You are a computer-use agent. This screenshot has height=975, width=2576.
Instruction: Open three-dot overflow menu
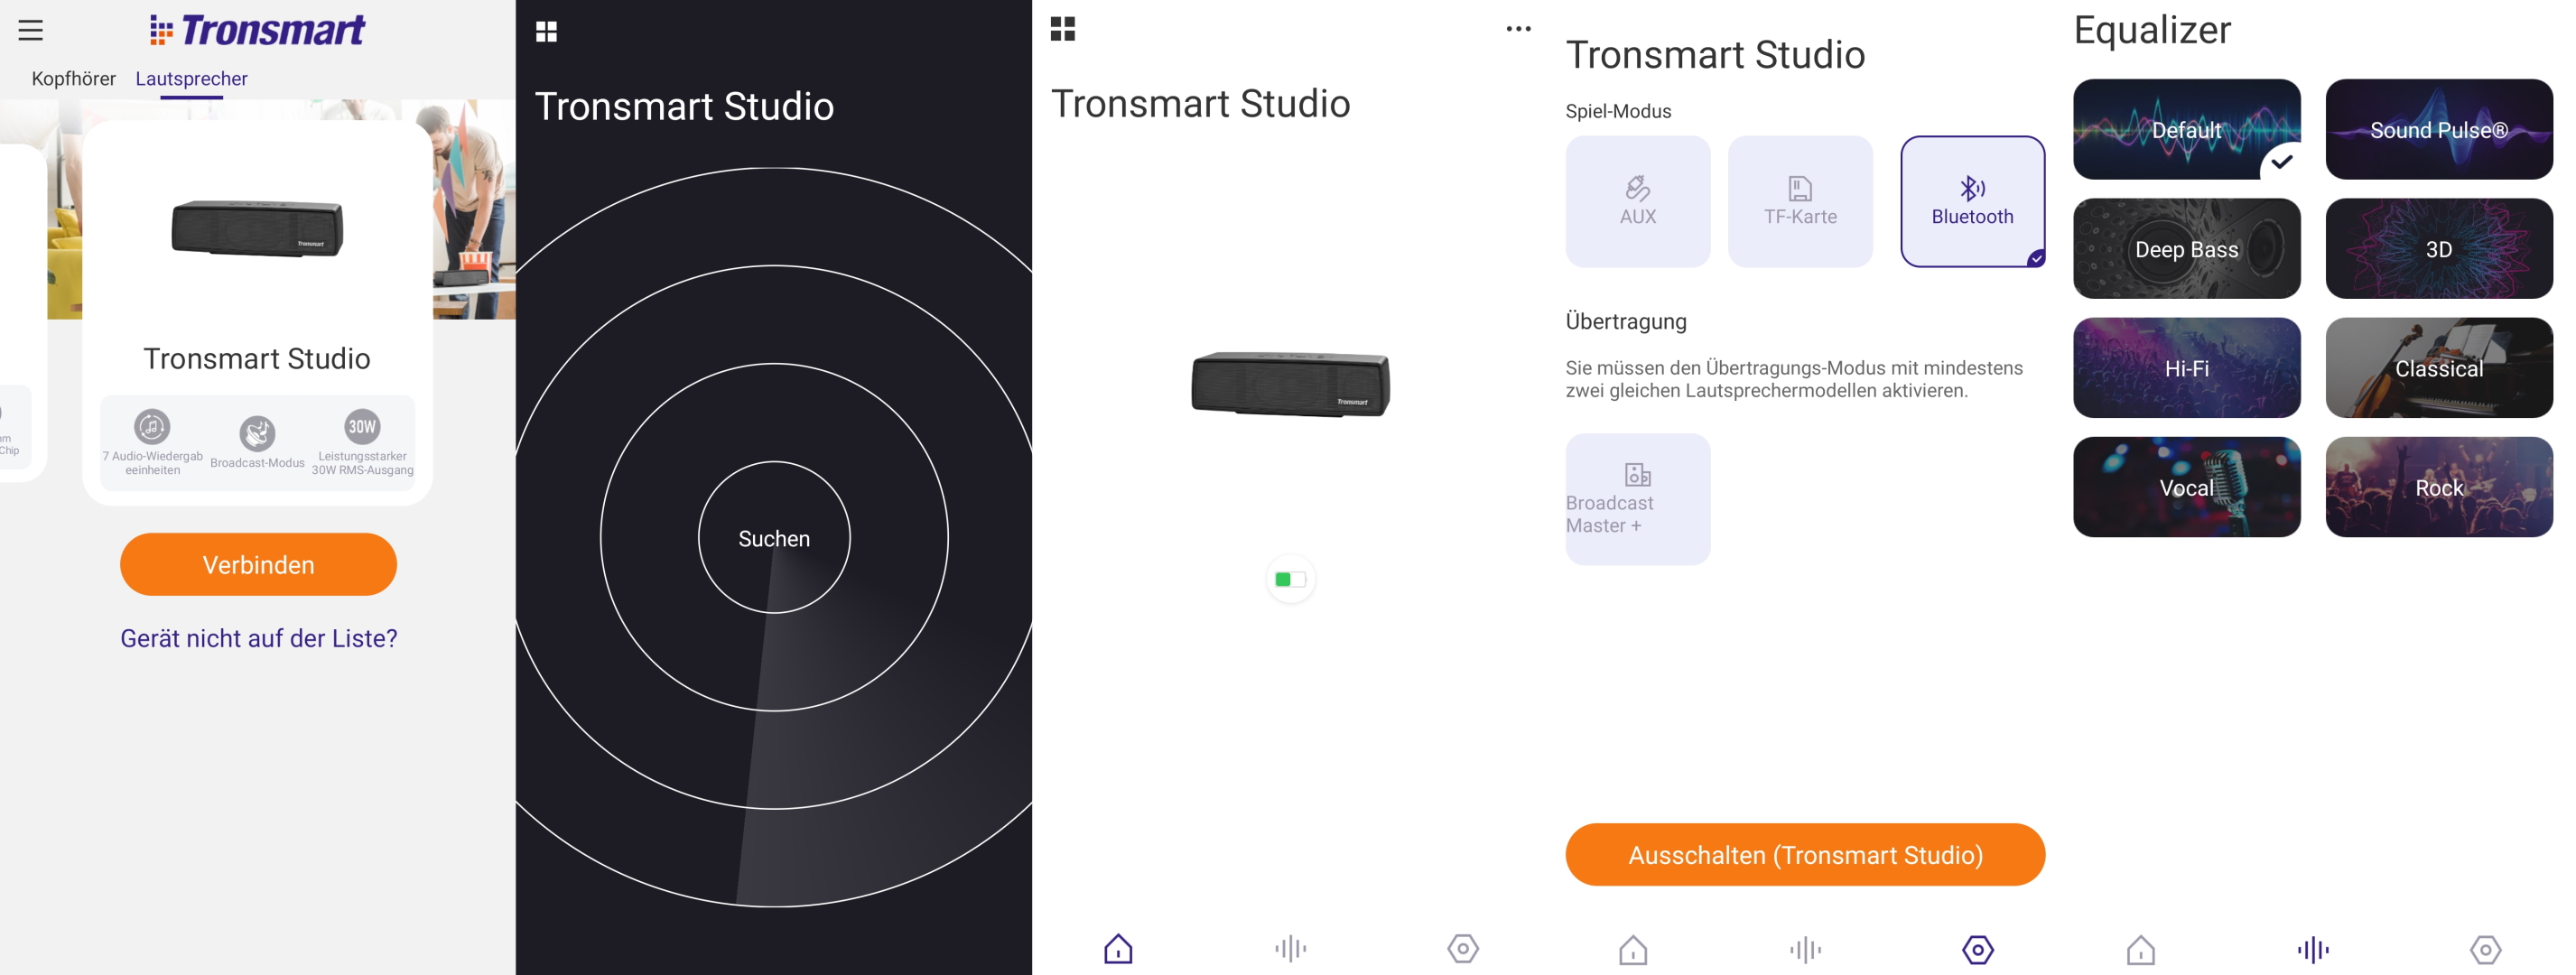(1517, 29)
